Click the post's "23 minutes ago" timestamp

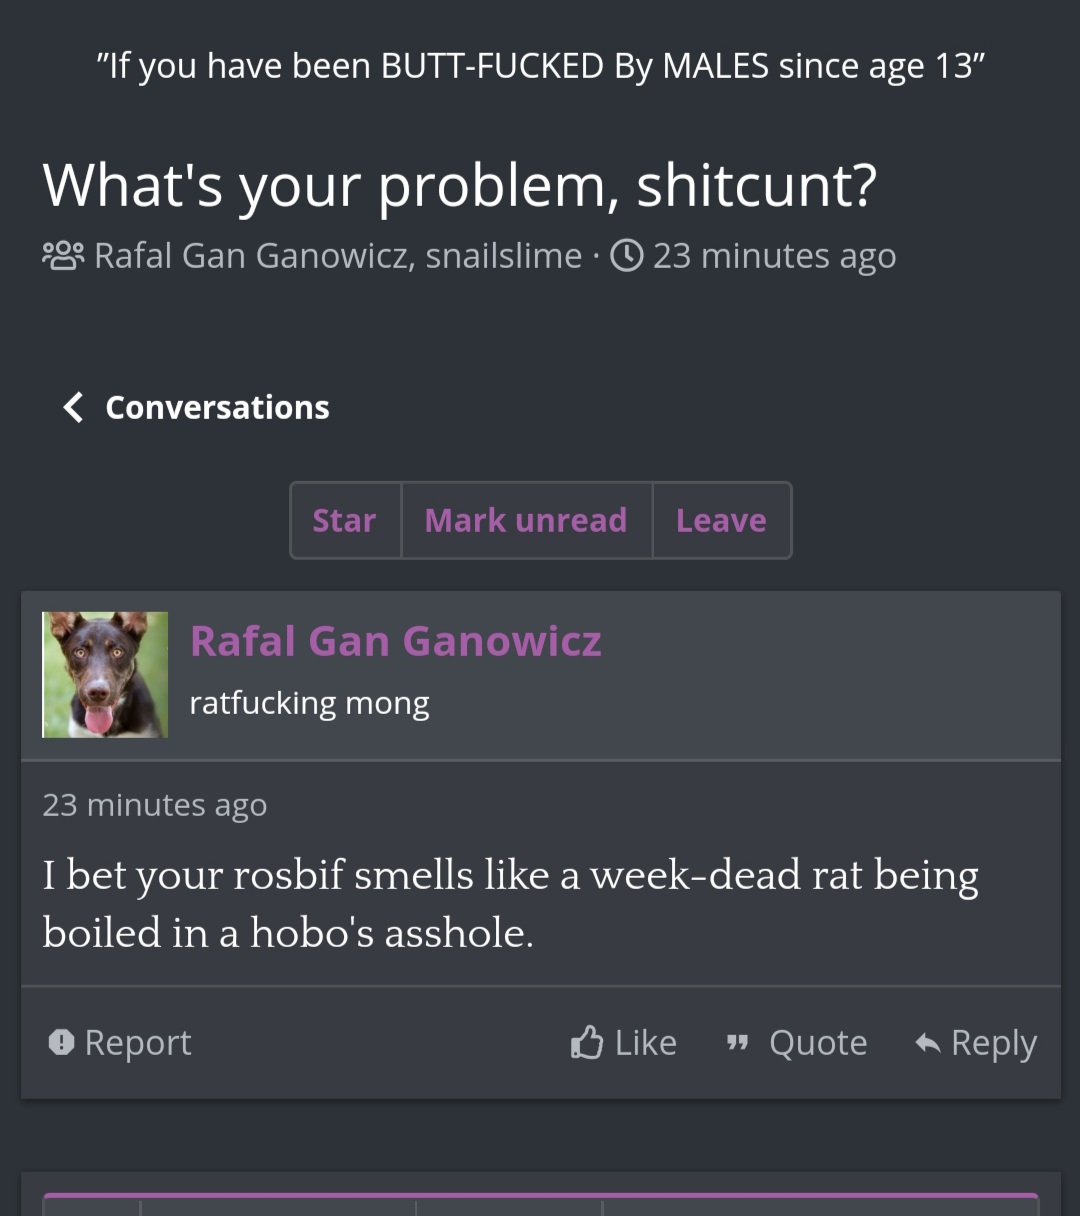pyautogui.click(x=155, y=805)
